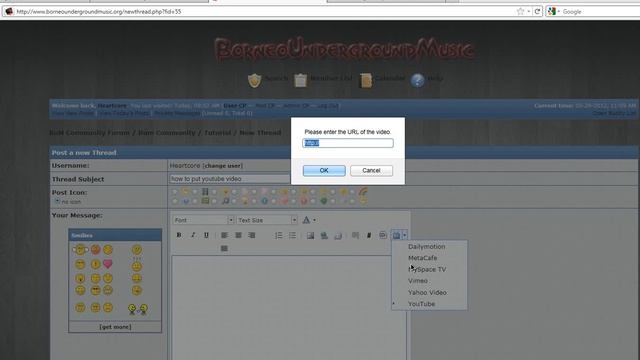Choose Yahoo Video from the video menu
The image size is (640, 360).
click(x=427, y=293)
